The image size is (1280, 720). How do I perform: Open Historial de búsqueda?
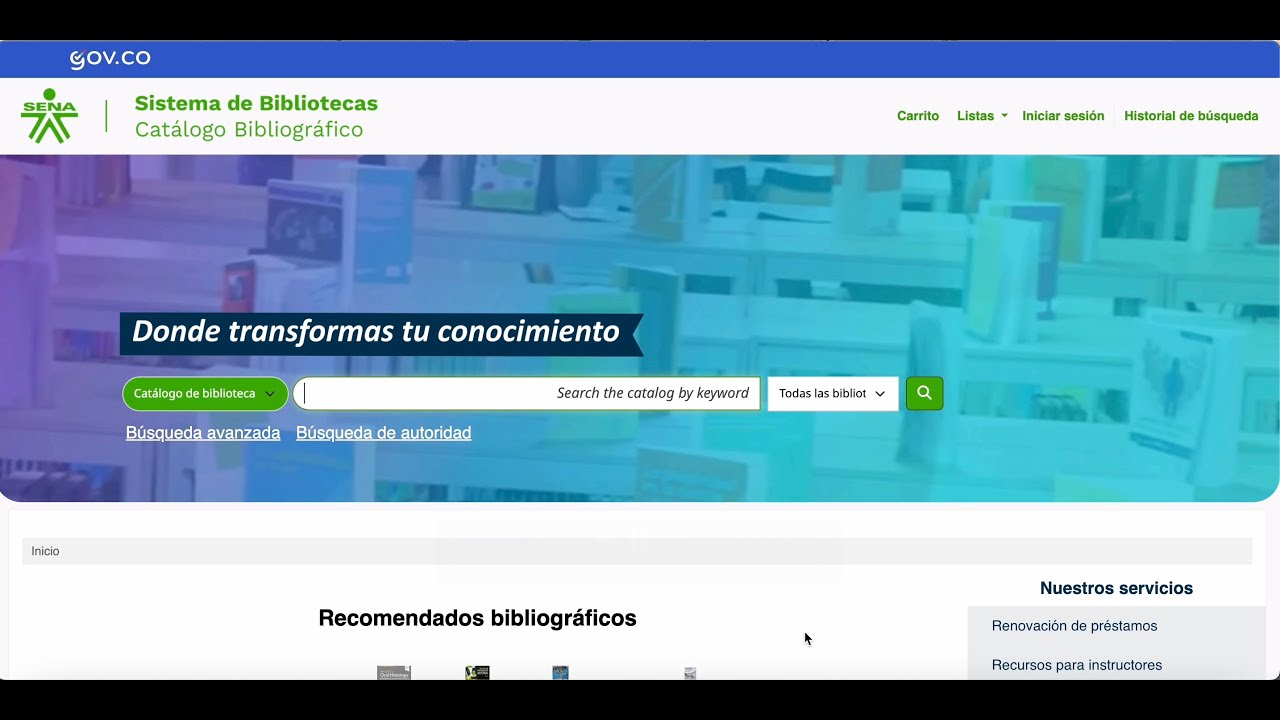[x=1191, y=116]
